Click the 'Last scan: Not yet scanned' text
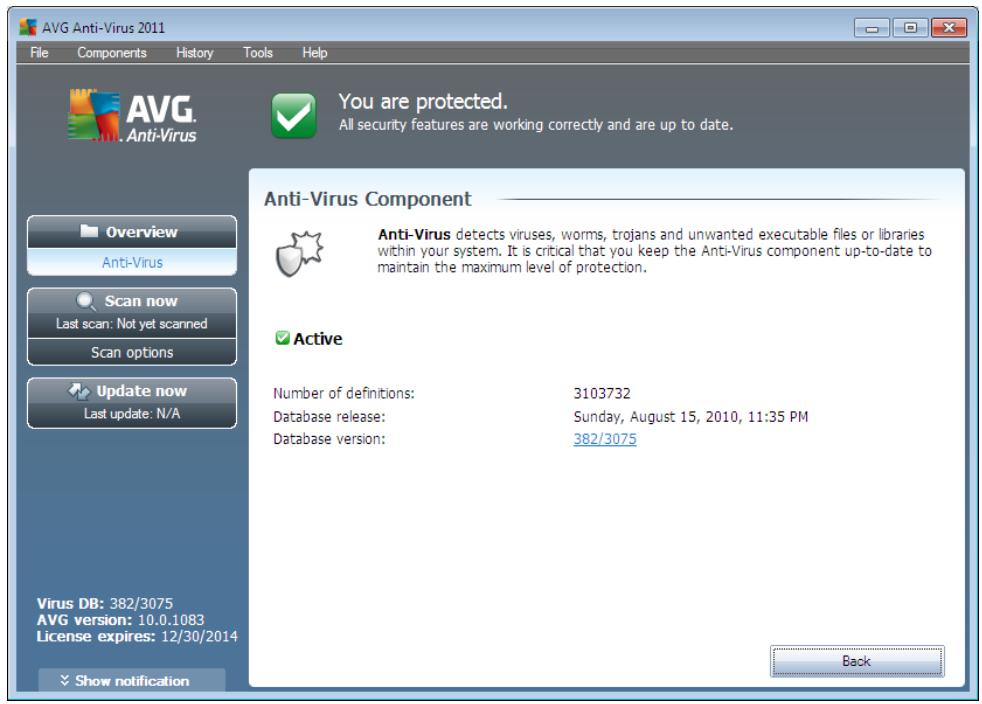Screen dimensions: 982x704 click(132, 324)
